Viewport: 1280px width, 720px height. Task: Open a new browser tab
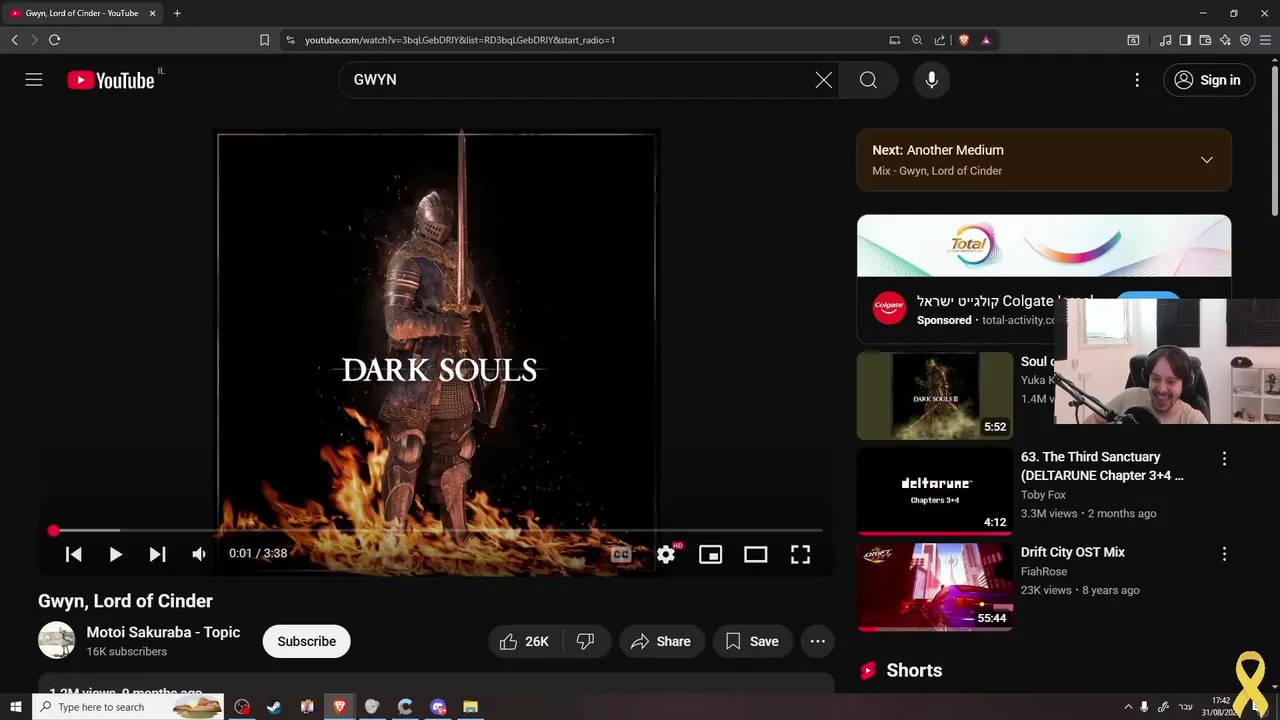(177, 13)
